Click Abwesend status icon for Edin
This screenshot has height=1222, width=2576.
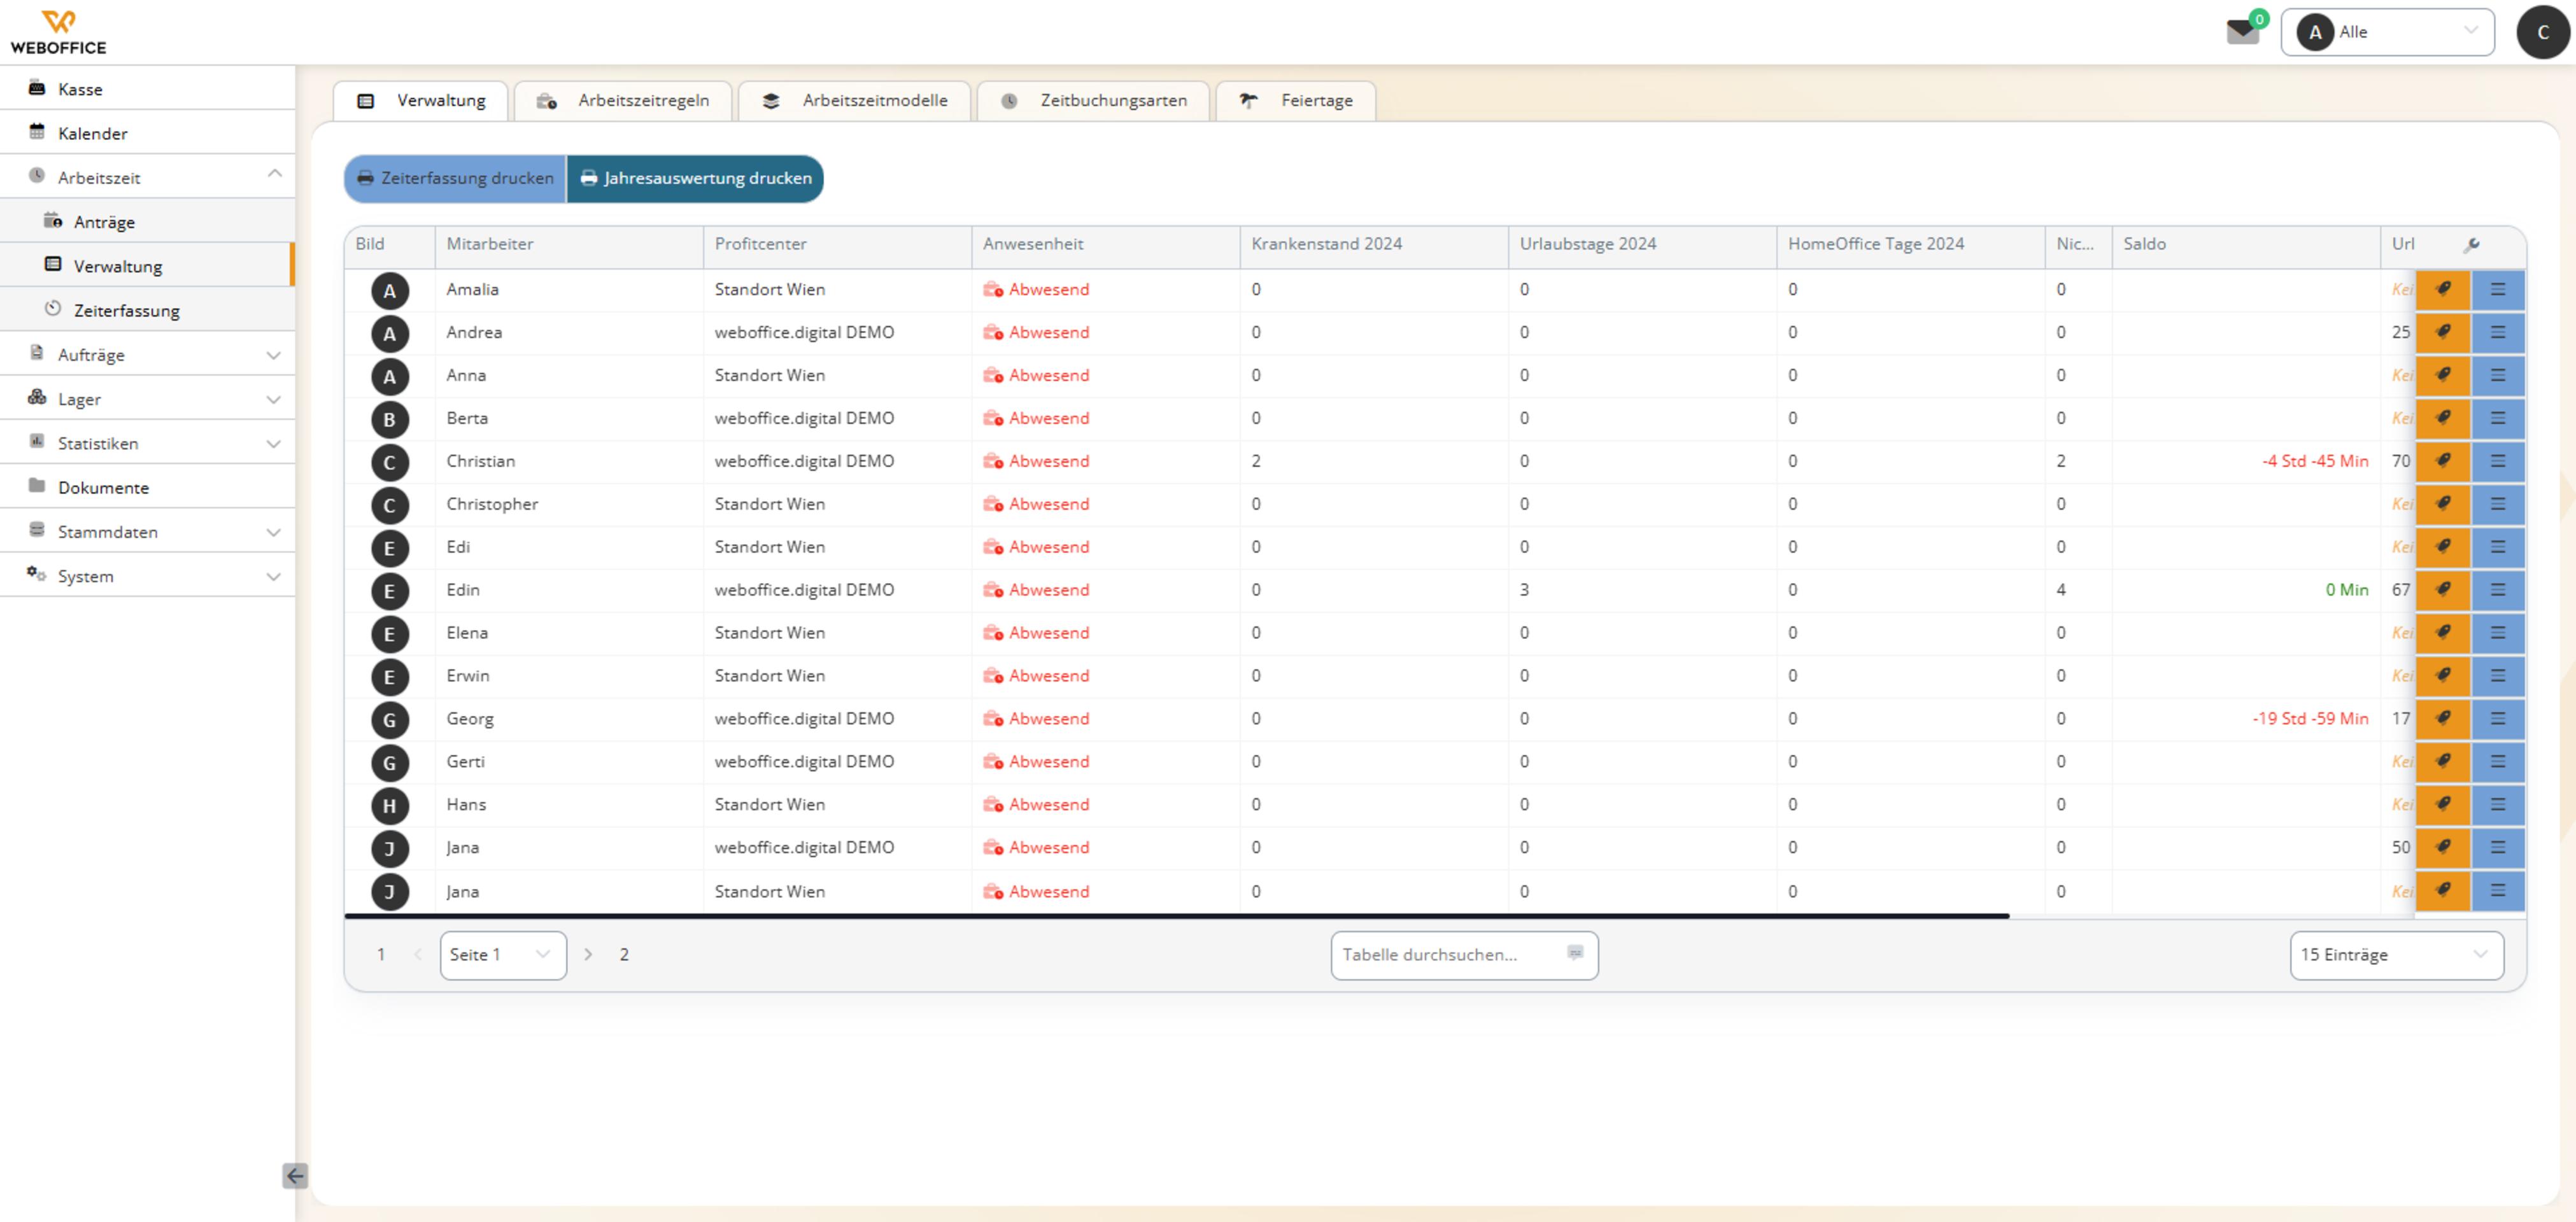point(993,590)
